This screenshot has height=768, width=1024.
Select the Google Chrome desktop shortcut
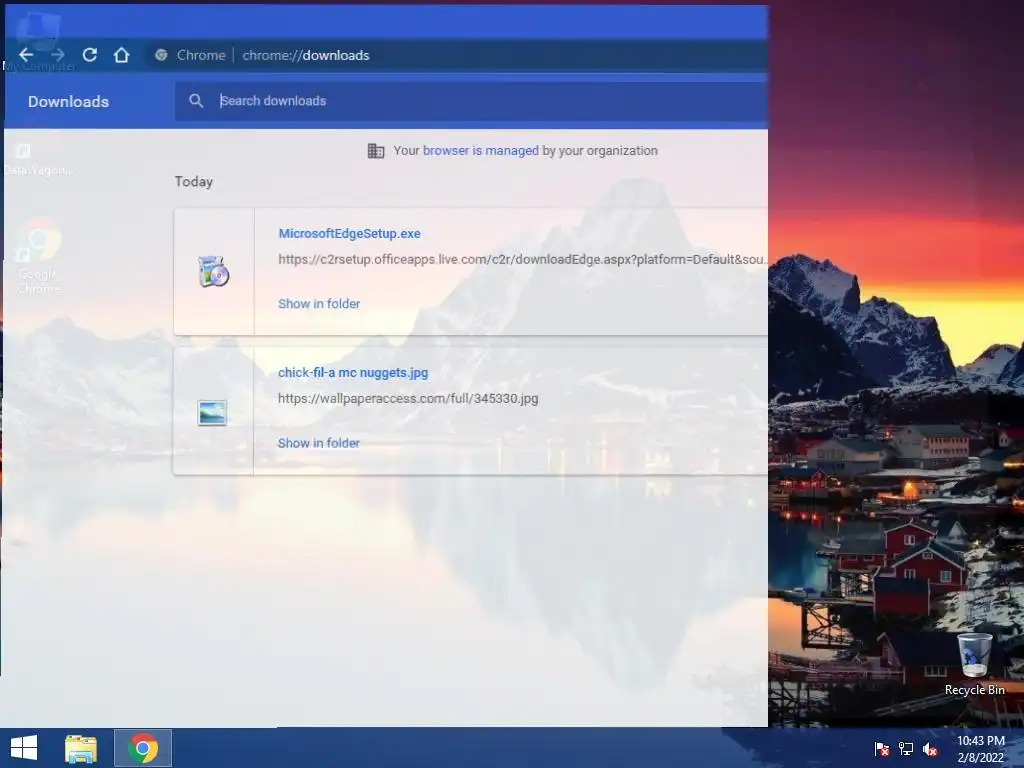click(39, 257)
